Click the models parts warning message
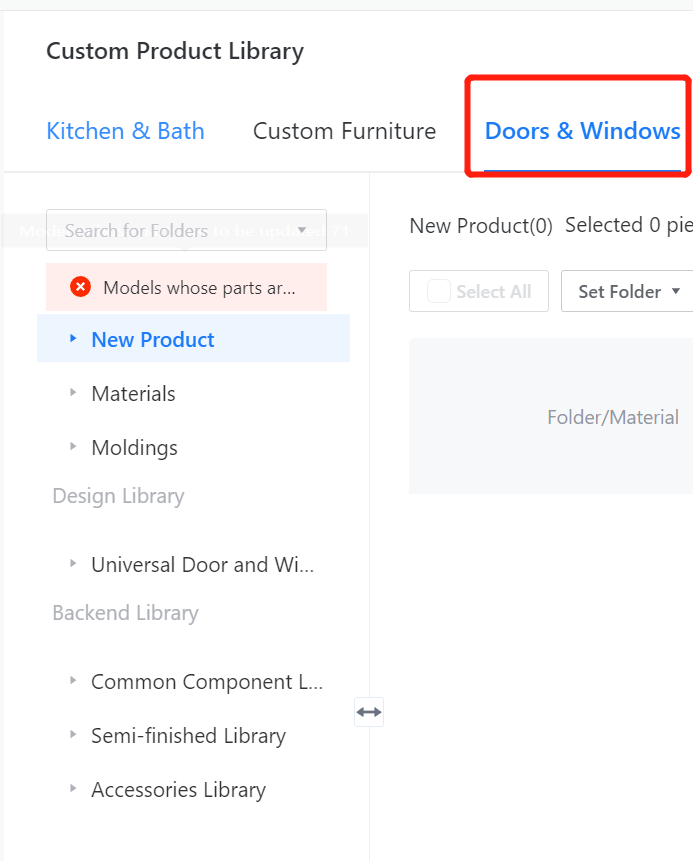 [199, 288]
